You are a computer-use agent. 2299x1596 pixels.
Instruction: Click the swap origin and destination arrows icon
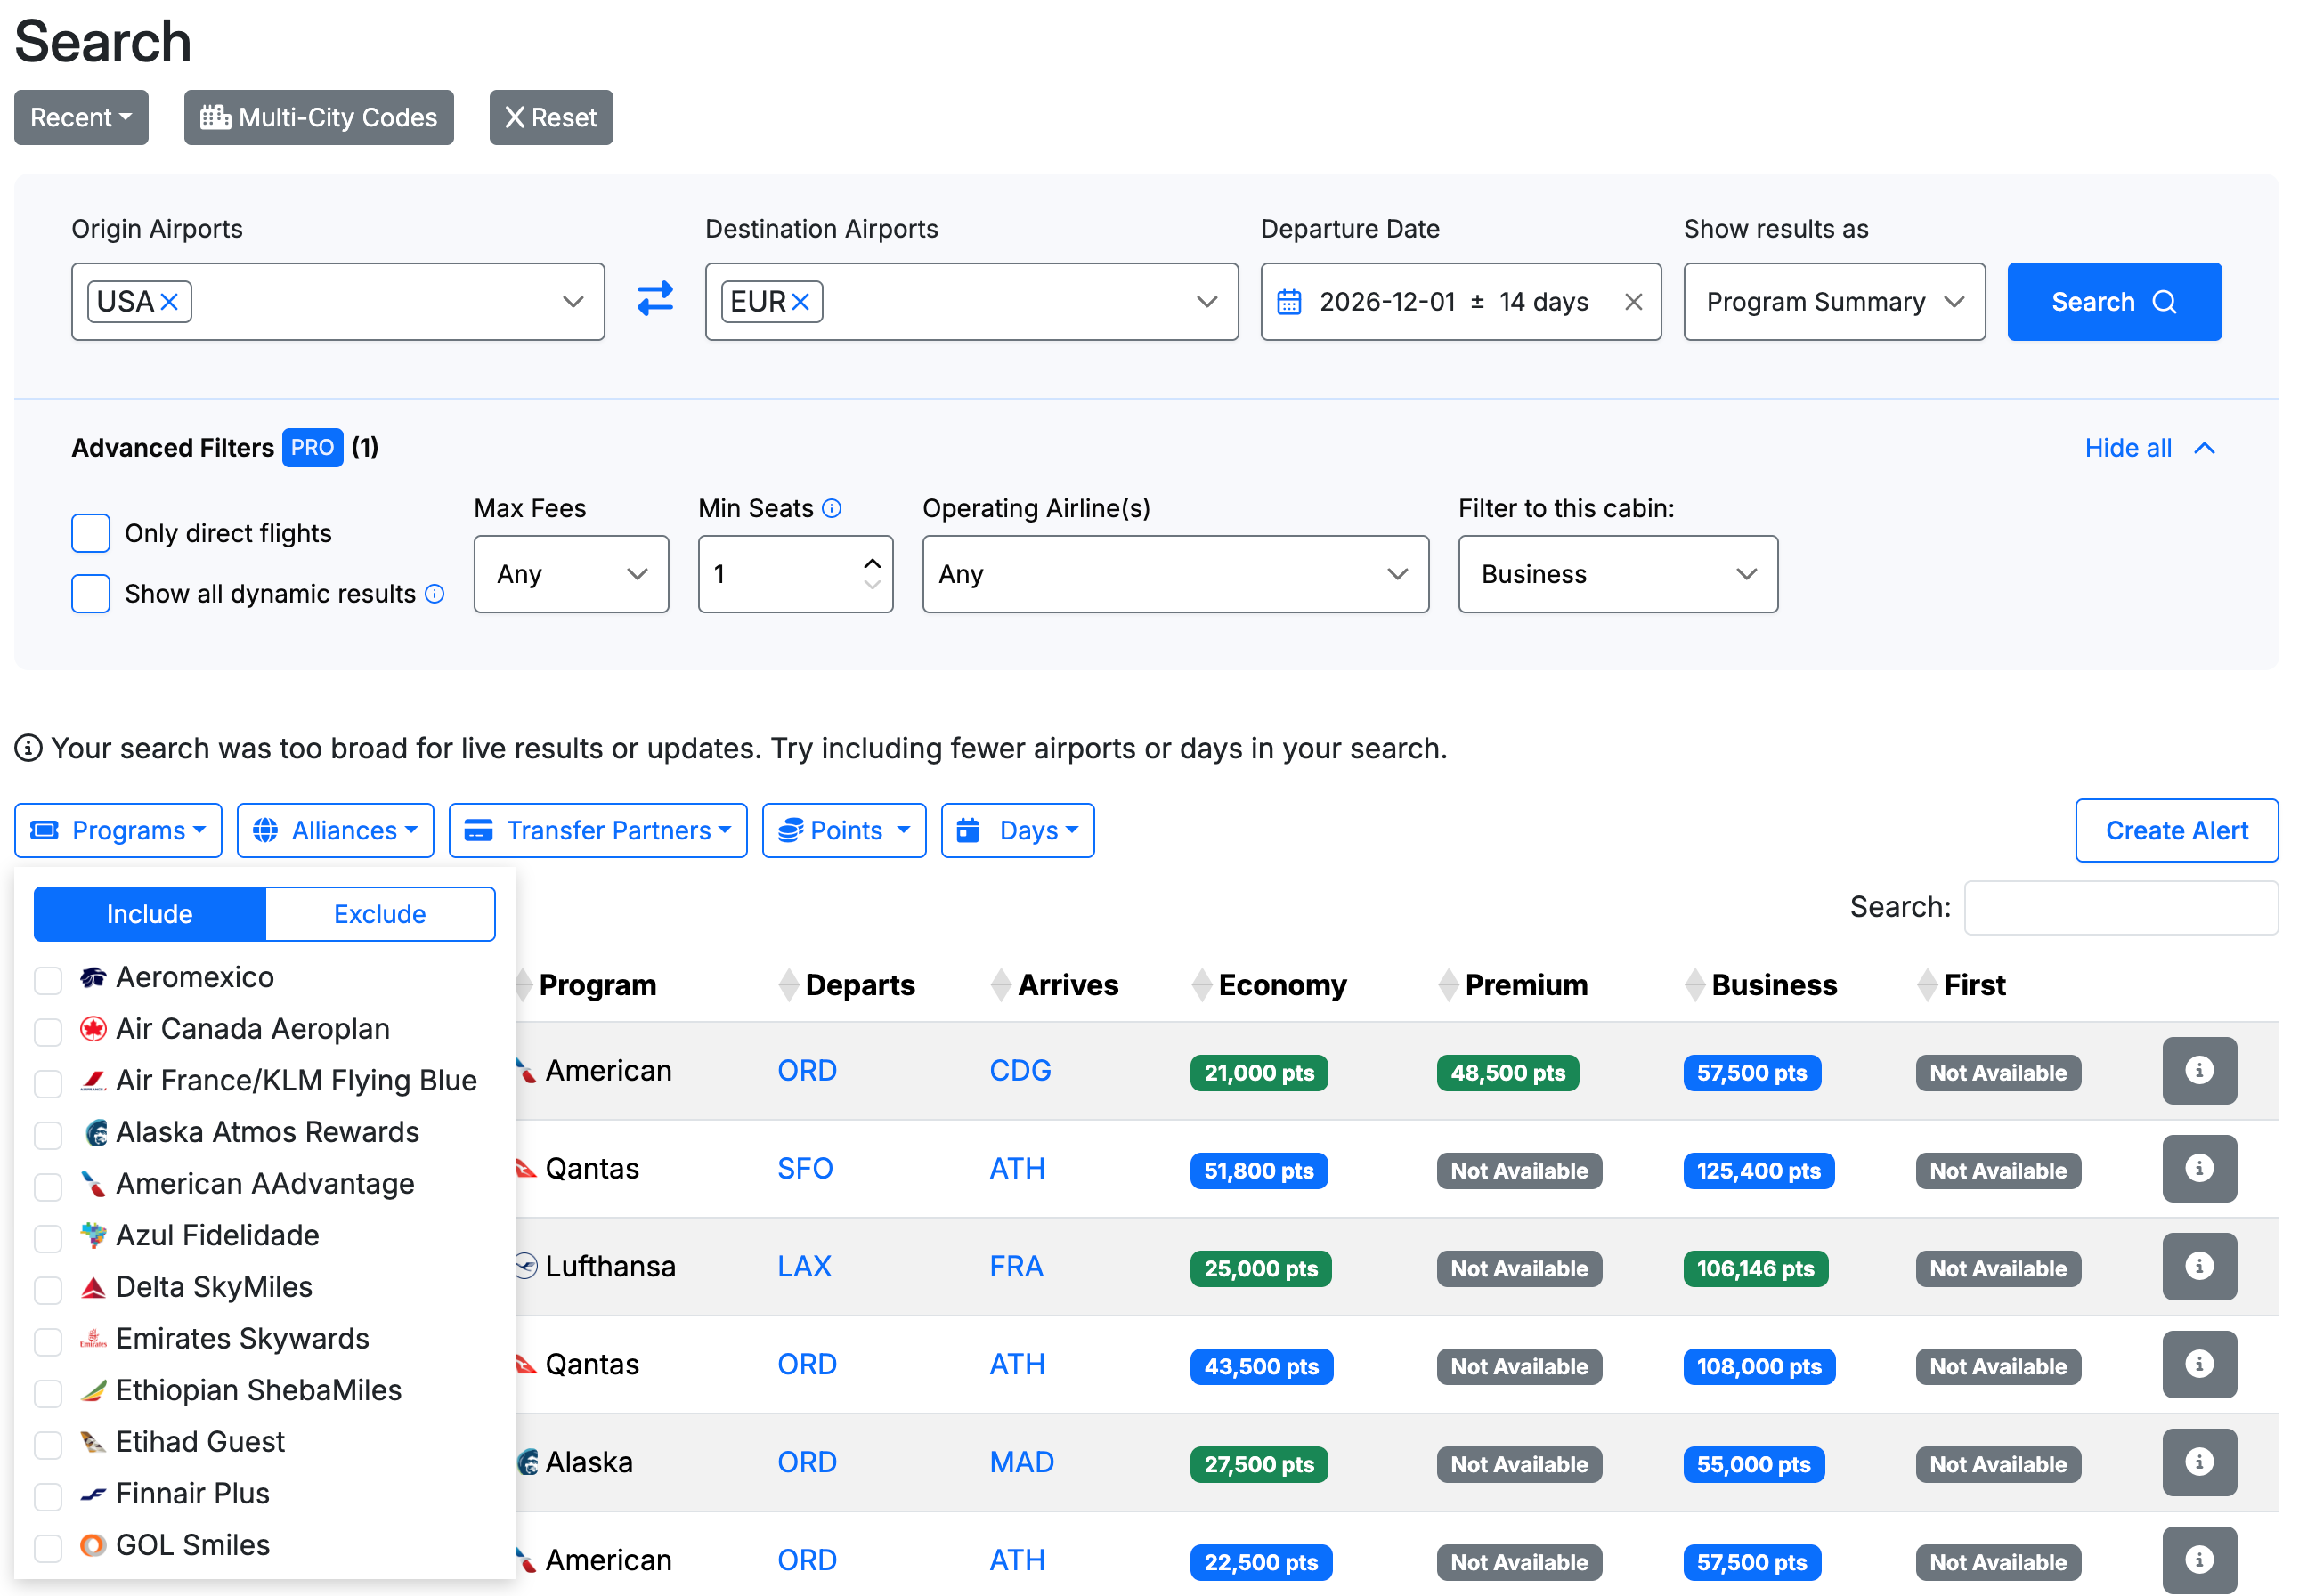click(655, 299)
